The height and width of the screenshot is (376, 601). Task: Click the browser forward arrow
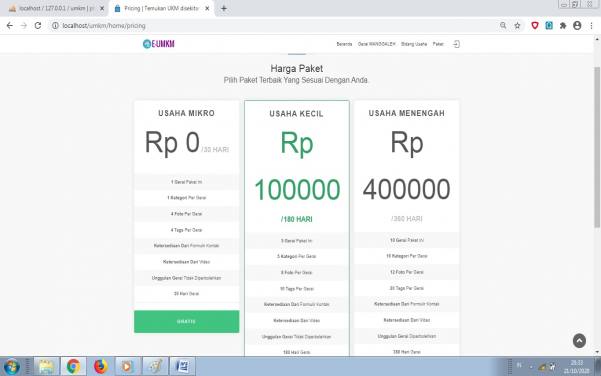[24, 26]
